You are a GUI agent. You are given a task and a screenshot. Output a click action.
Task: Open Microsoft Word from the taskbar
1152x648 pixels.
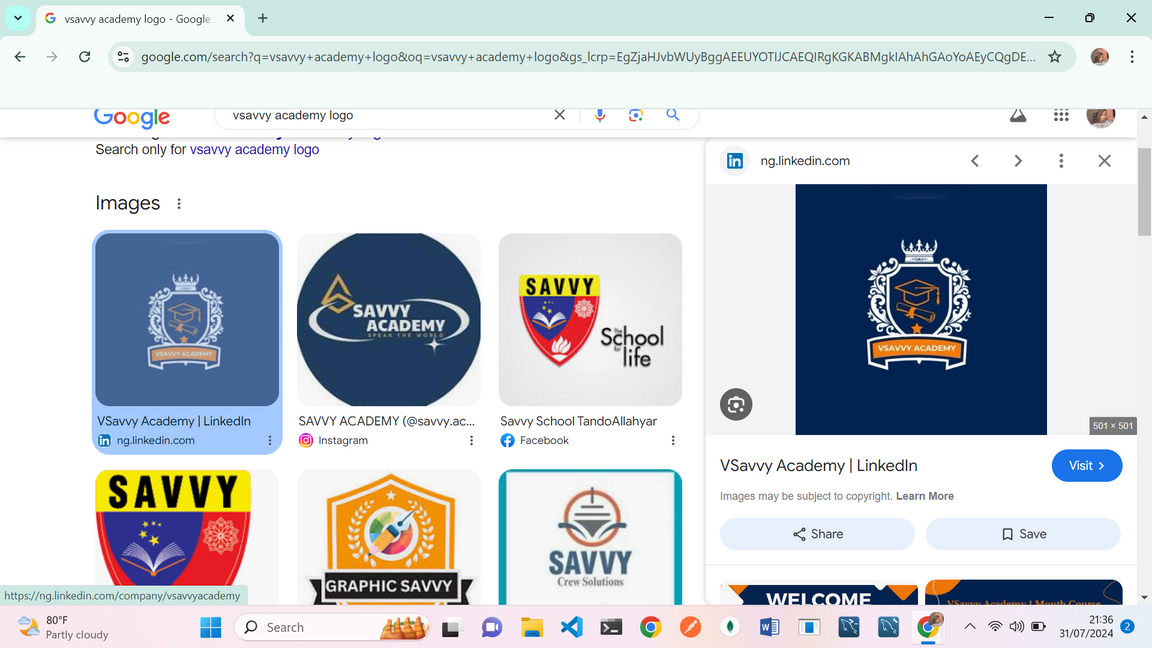point(769,627)
